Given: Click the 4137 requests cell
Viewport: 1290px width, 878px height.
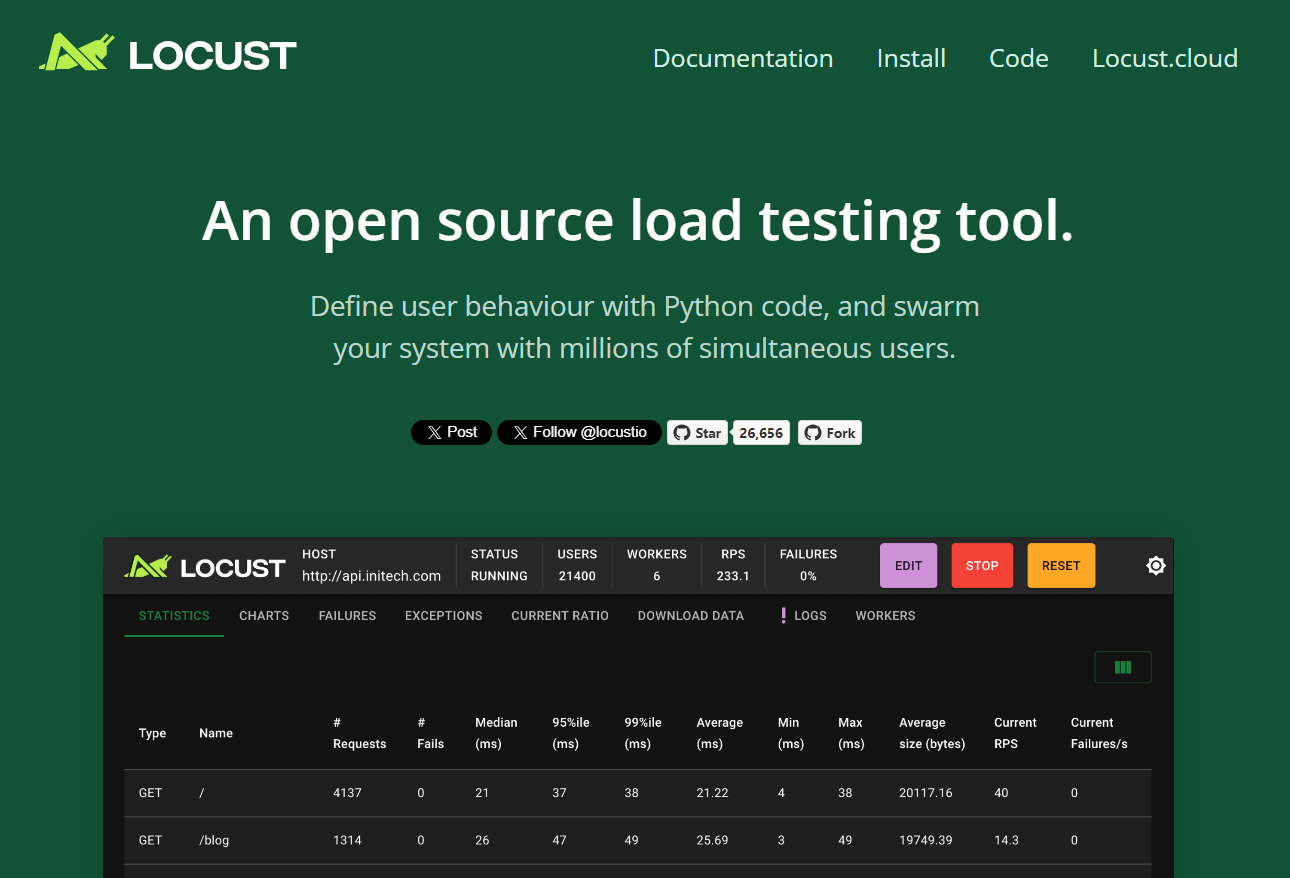Looking at the screenshot, I should (347, 793).
